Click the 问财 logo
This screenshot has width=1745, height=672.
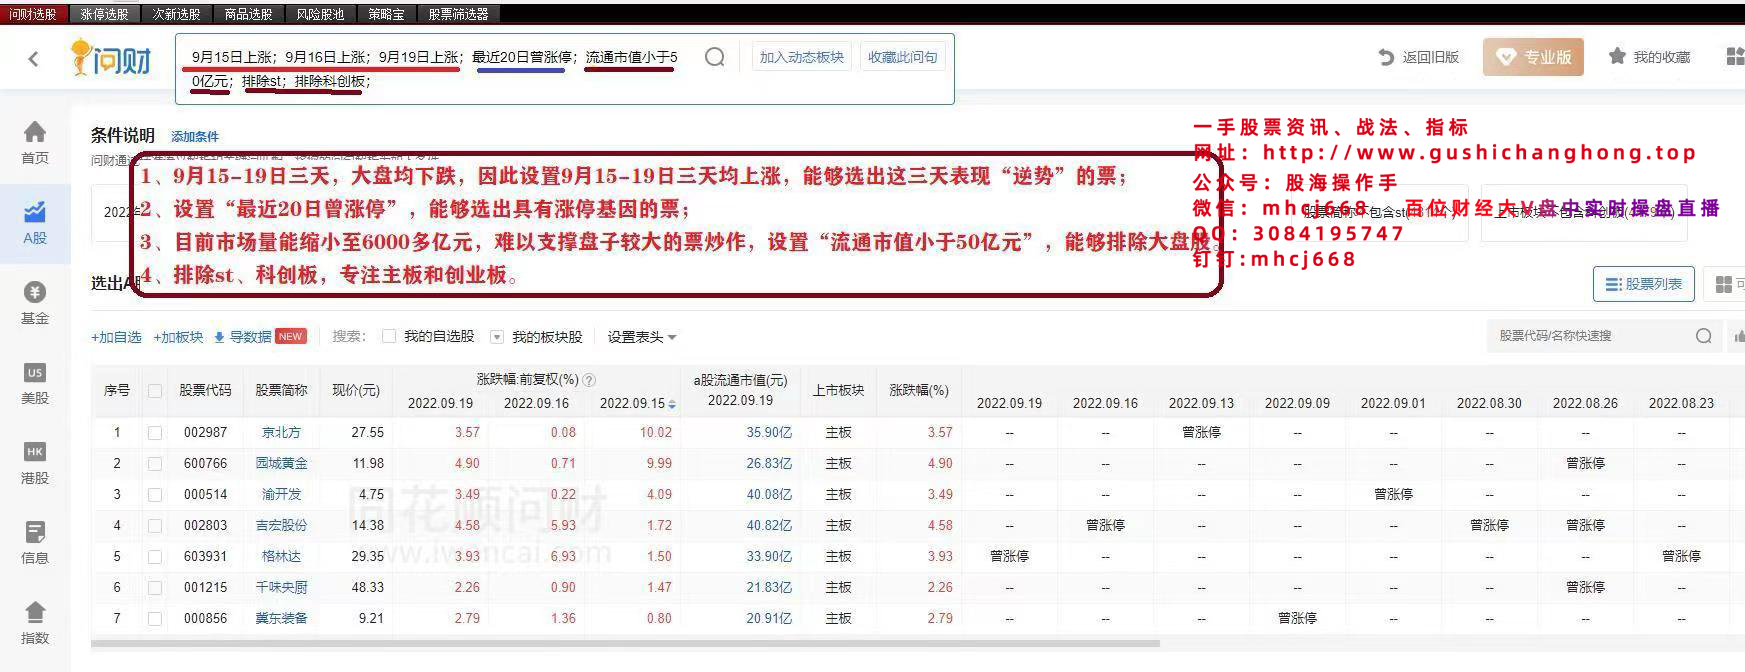click(111, 59)
